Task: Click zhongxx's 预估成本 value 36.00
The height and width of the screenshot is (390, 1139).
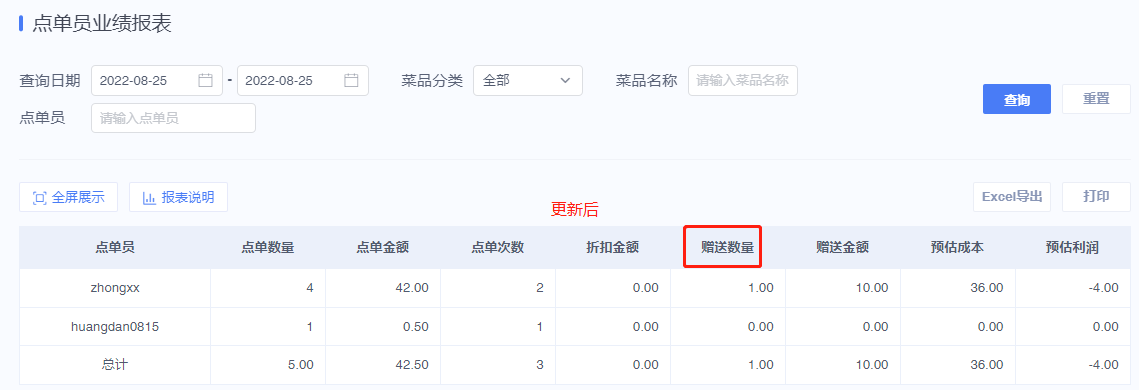Action: pos(986,288)
